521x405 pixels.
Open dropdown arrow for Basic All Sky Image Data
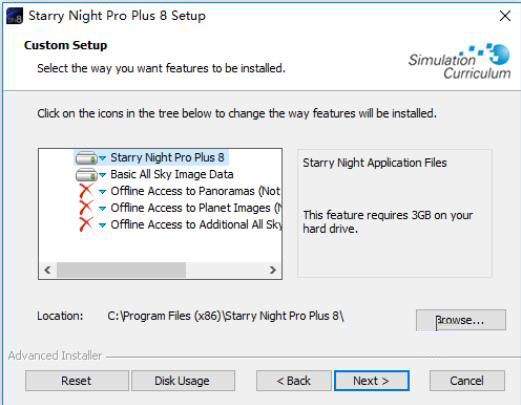(x=102, y=175)
